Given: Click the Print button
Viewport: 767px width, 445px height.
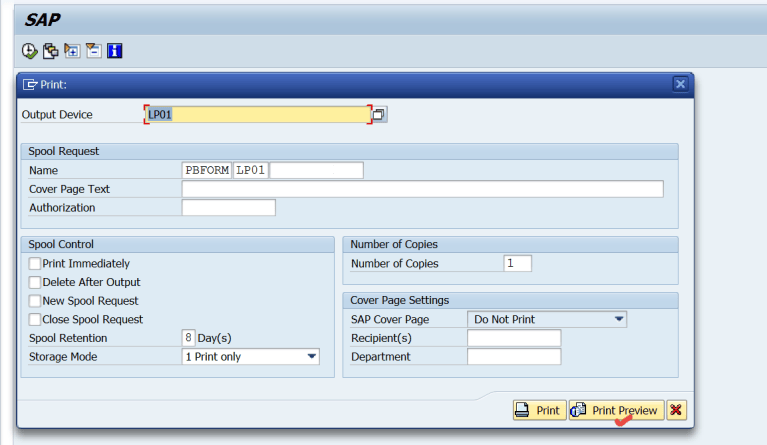Looking at the screenshot, I should click(x=540, y=410).
